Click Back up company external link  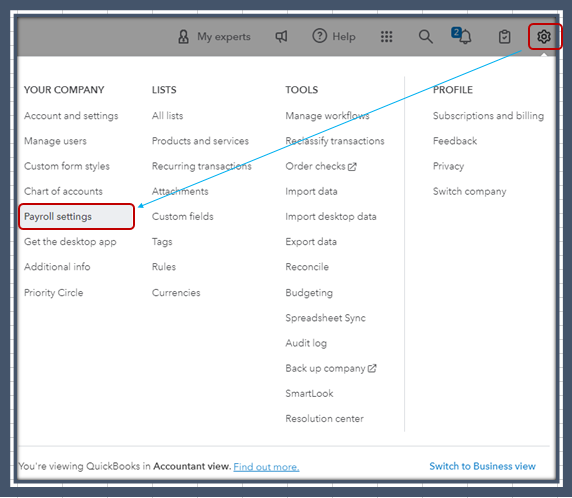point(331,368)
